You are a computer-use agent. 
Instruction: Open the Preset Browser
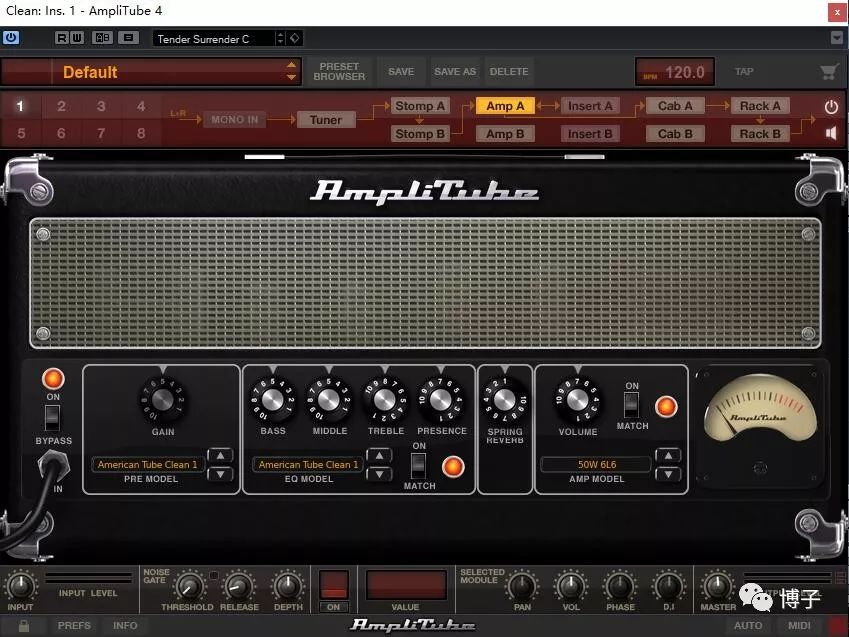coord(339,72)
